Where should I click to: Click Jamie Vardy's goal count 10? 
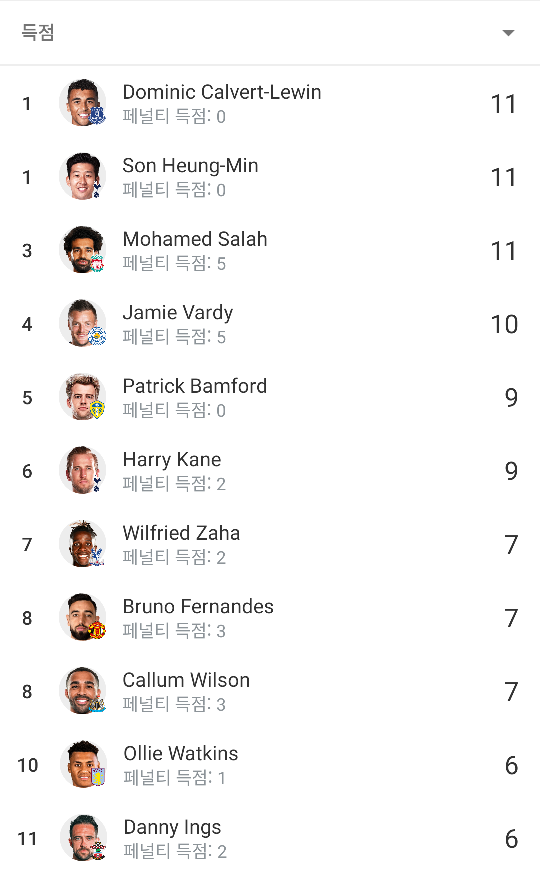[504, 324]
